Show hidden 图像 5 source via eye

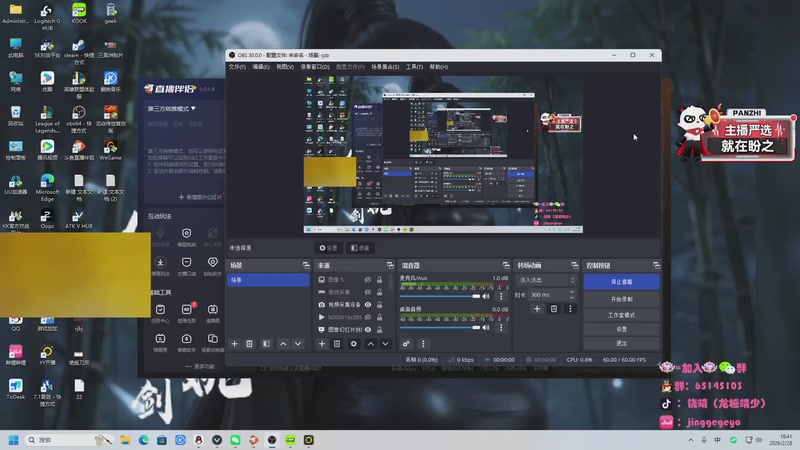click(368, 280)
